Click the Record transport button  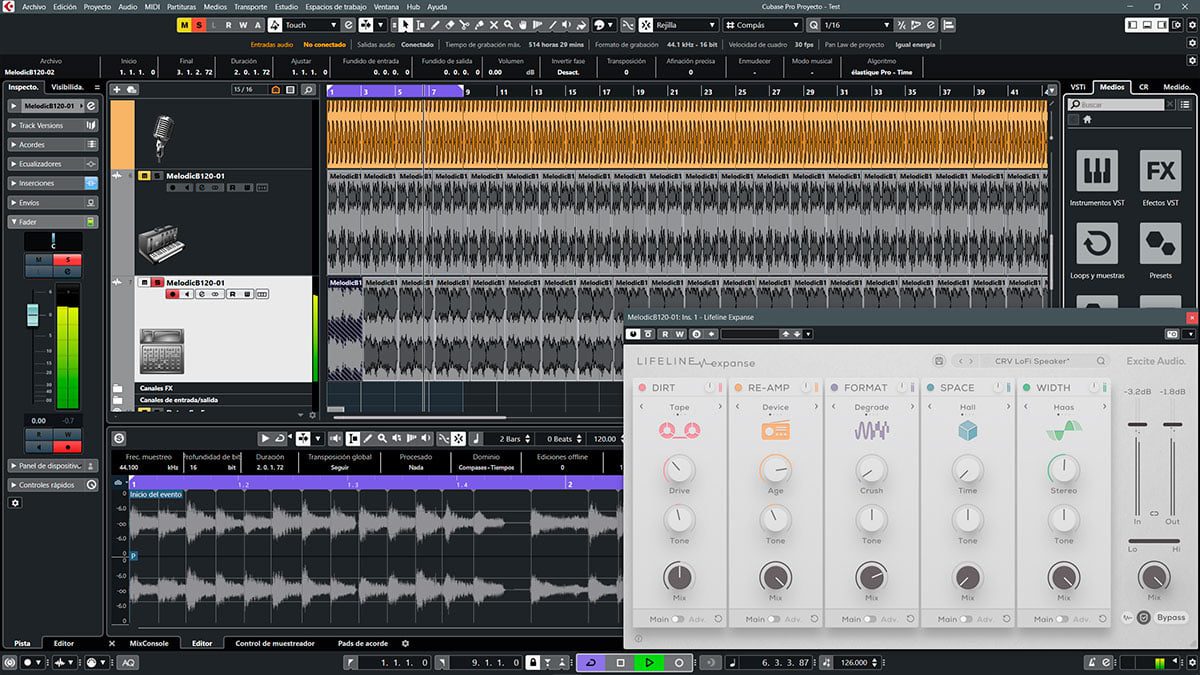point(679,662)
